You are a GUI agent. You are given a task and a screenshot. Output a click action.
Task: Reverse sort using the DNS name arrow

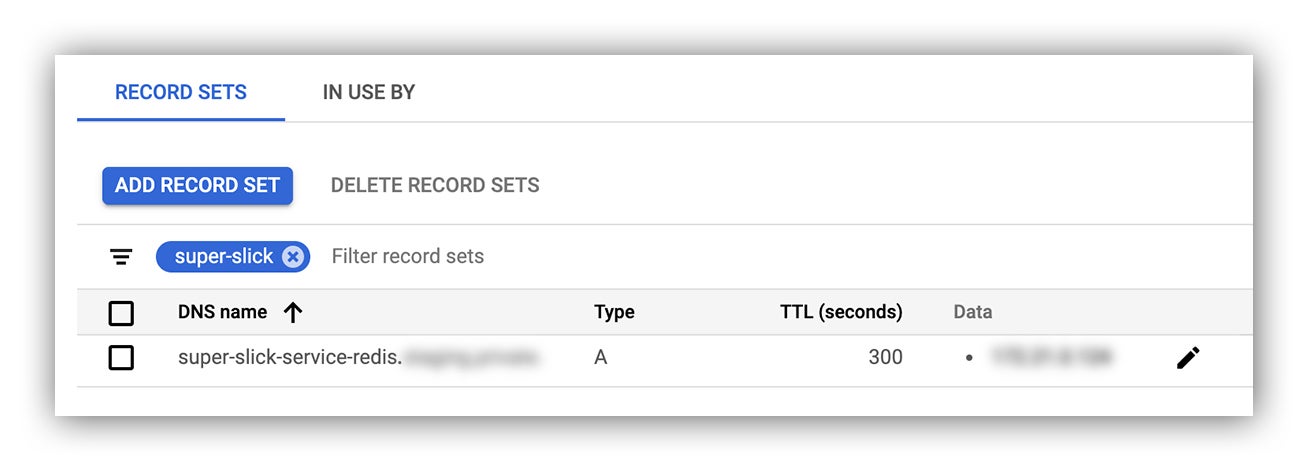[x=292, y=313]
